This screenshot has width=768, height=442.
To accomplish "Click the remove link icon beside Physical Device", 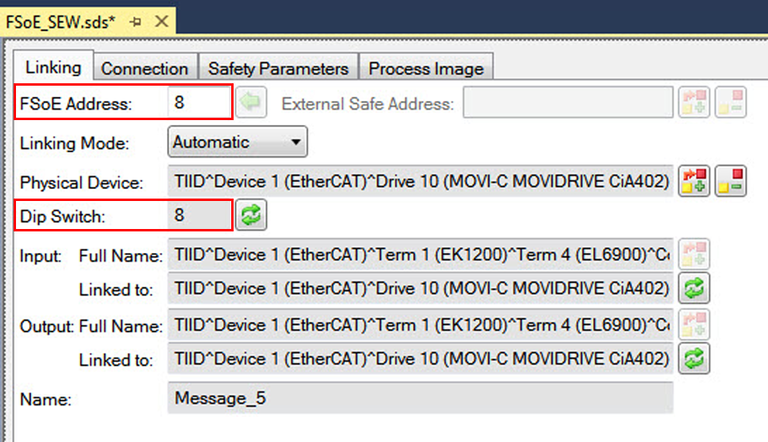I will click(x=731, y=181).
